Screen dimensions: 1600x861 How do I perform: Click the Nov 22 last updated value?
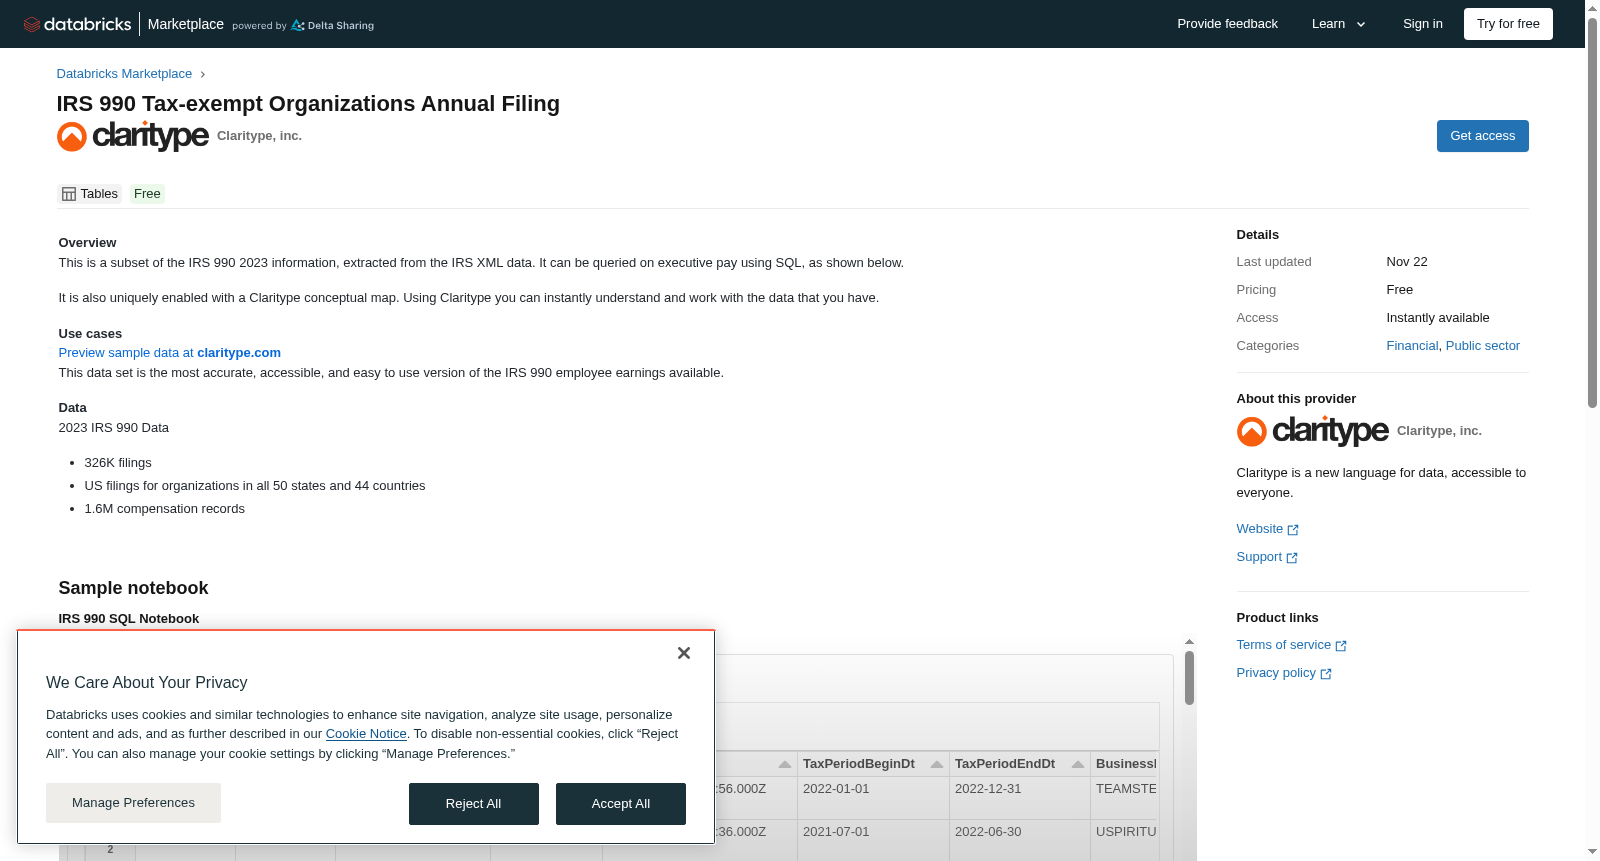coord(1407,262)
